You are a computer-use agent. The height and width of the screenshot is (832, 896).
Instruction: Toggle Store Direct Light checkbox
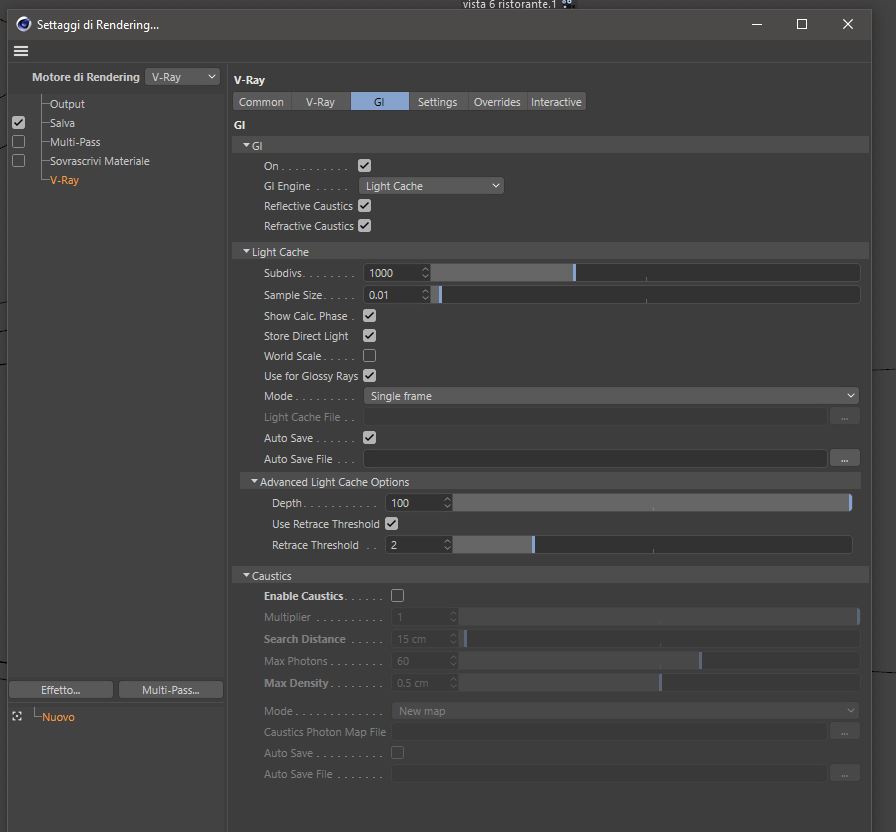[370, 335]
